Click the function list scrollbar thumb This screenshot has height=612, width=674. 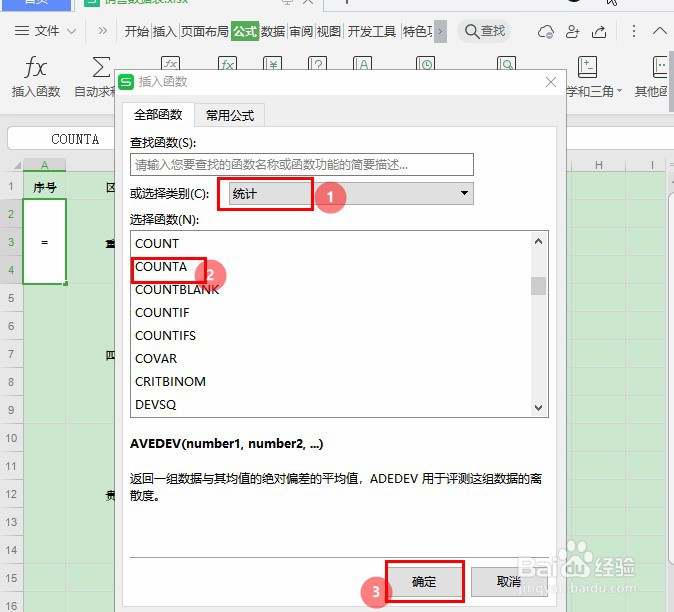[x=539, y=286]
